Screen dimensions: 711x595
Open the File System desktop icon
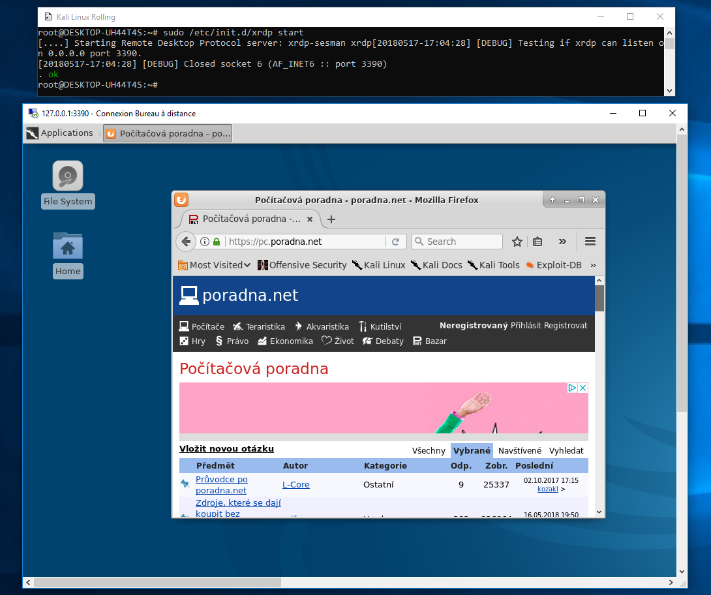pos(68,184)
